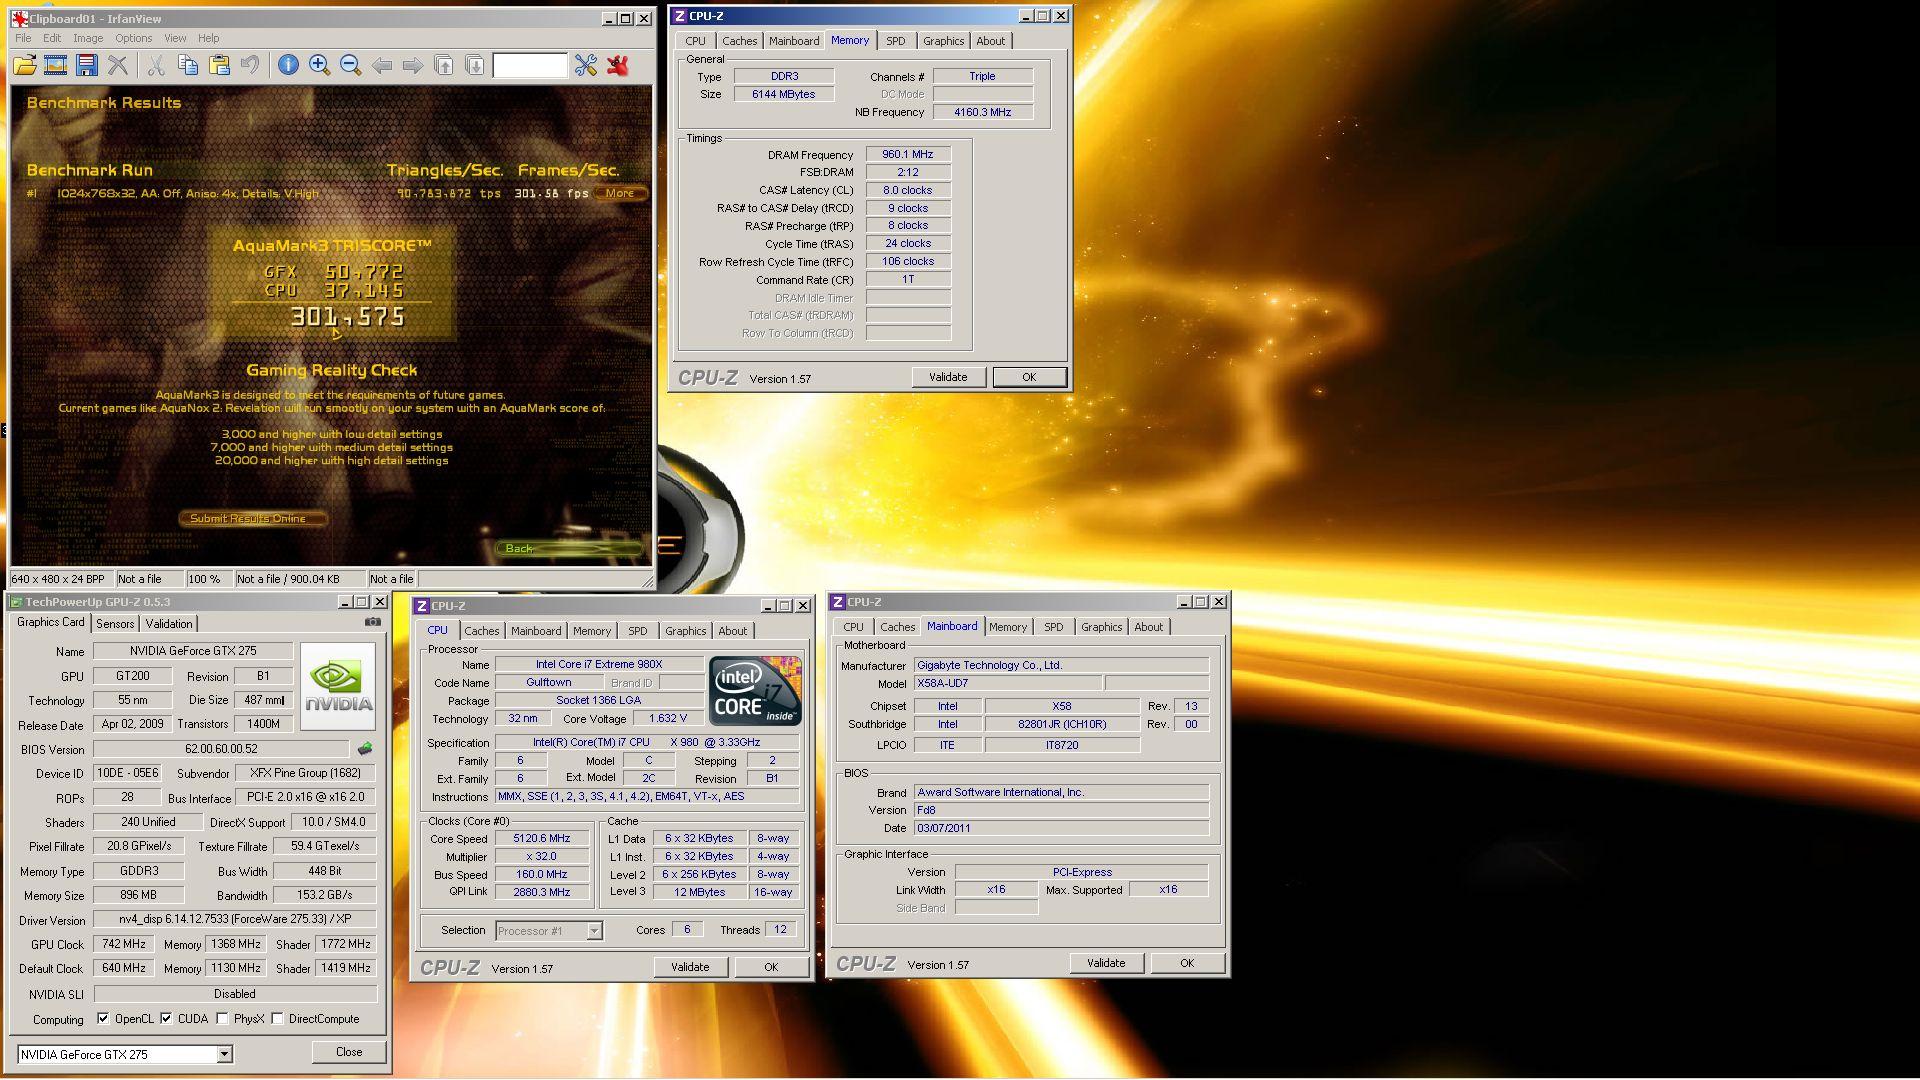
Task: Take GPU-Z screenshot with camera icon
Action: click(373, 622)
